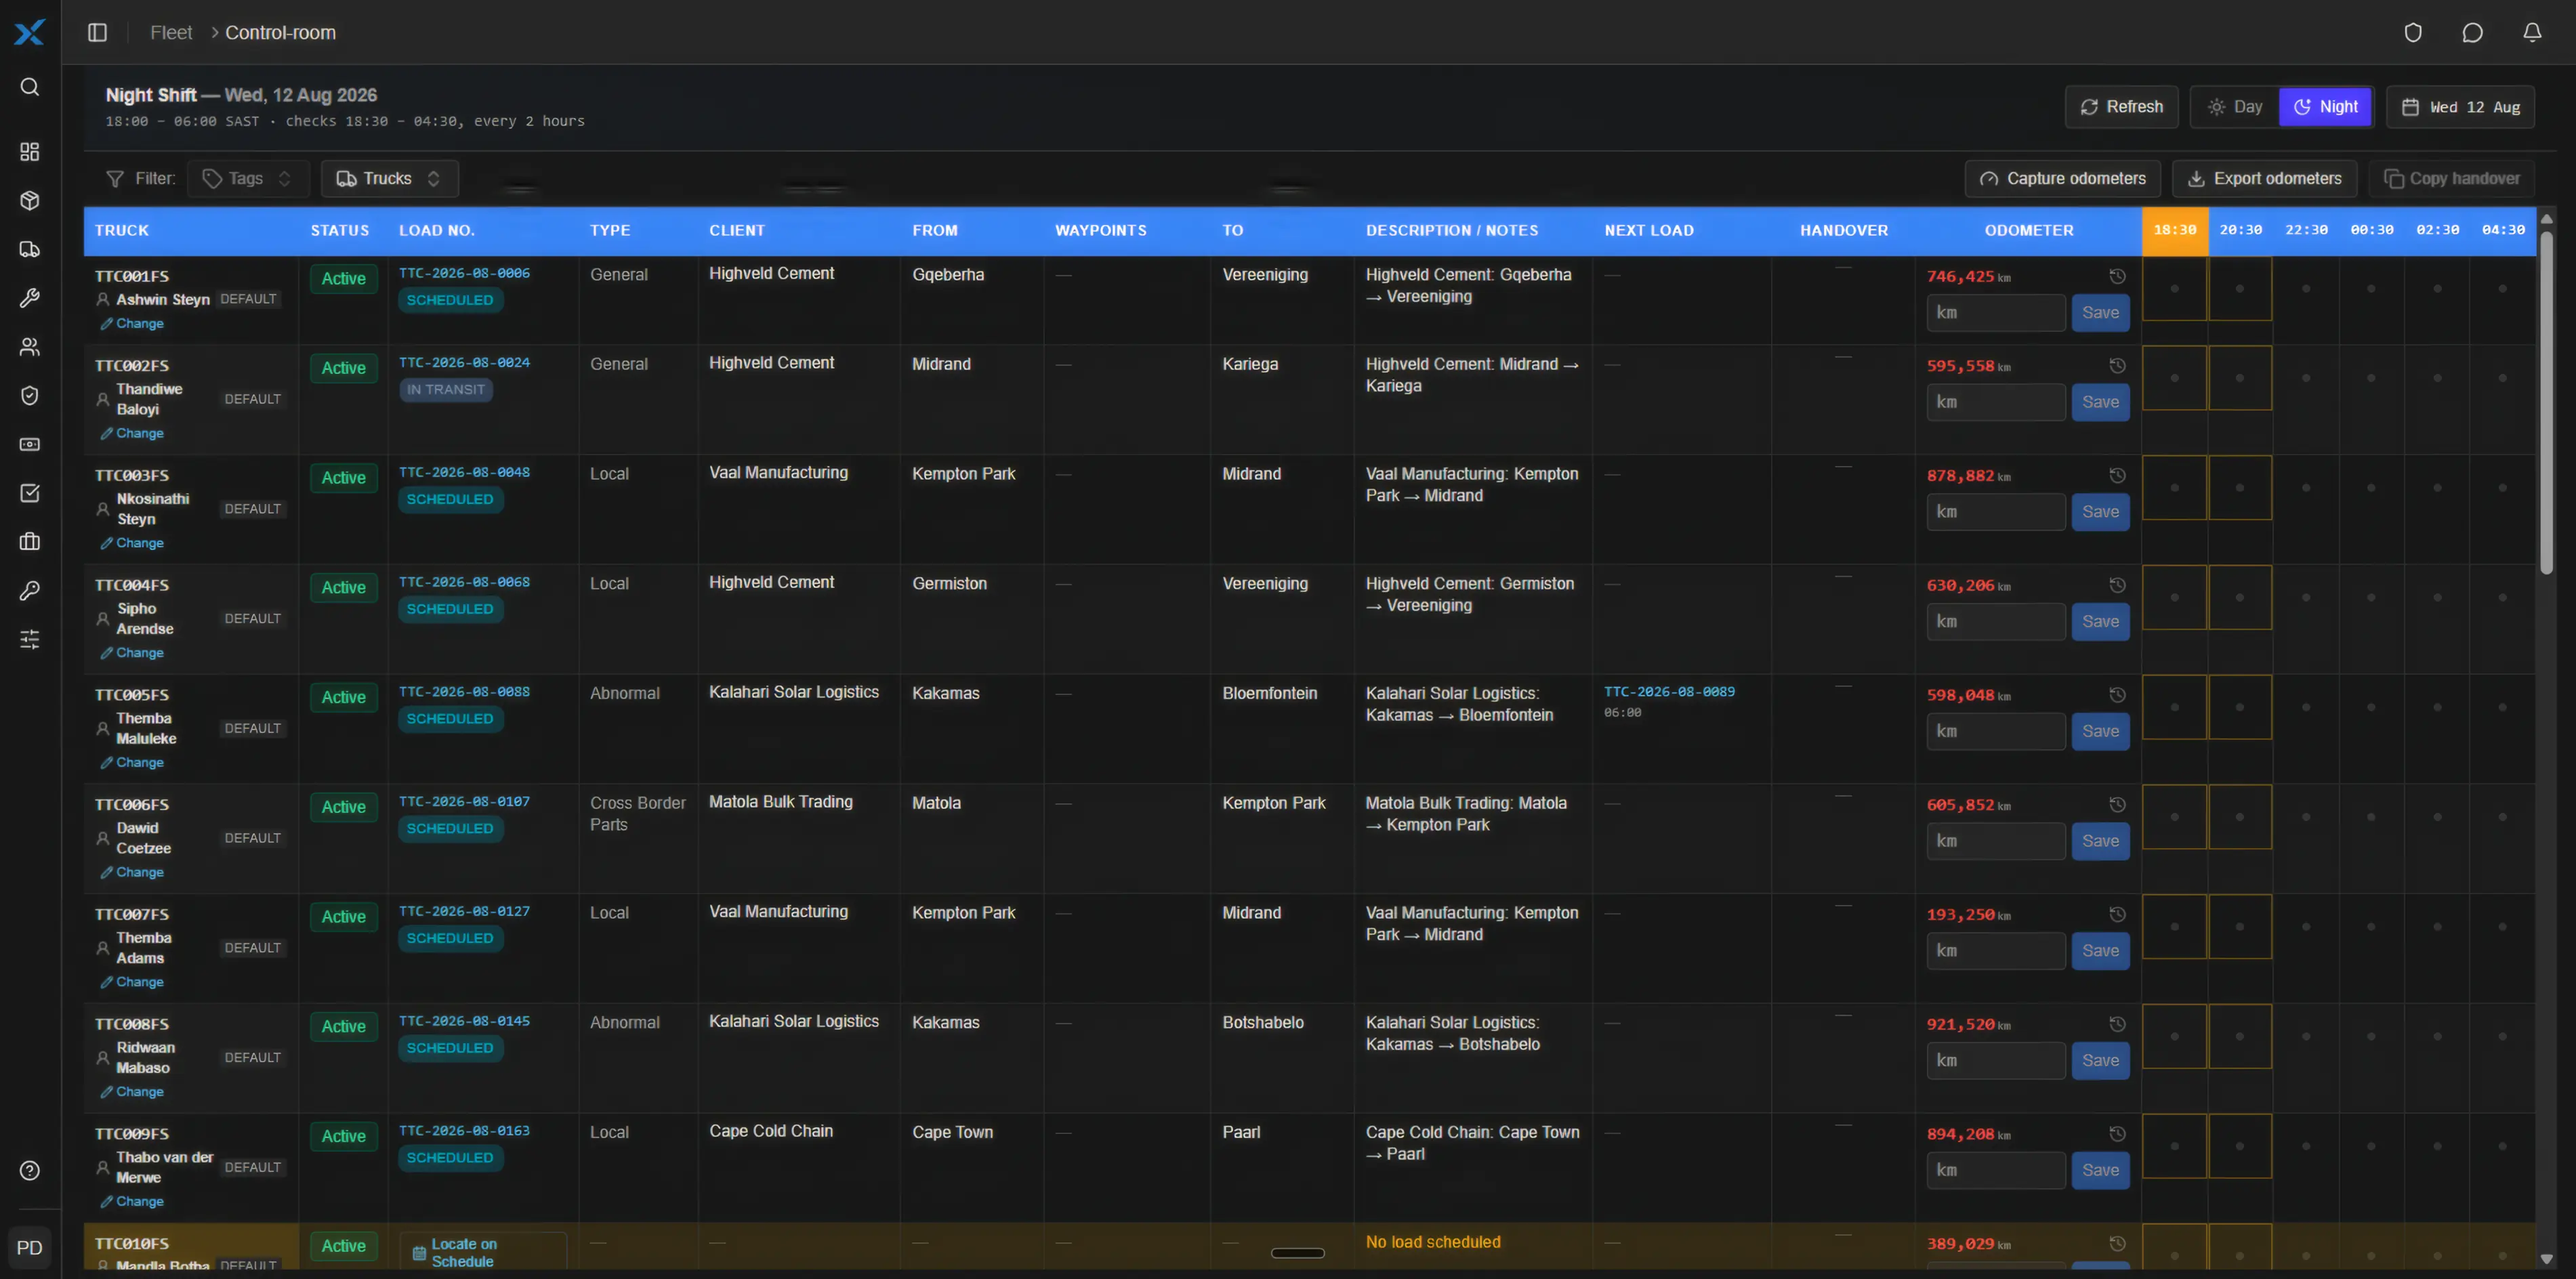Open the people/drivers sidebar icon

click(30, 347)
